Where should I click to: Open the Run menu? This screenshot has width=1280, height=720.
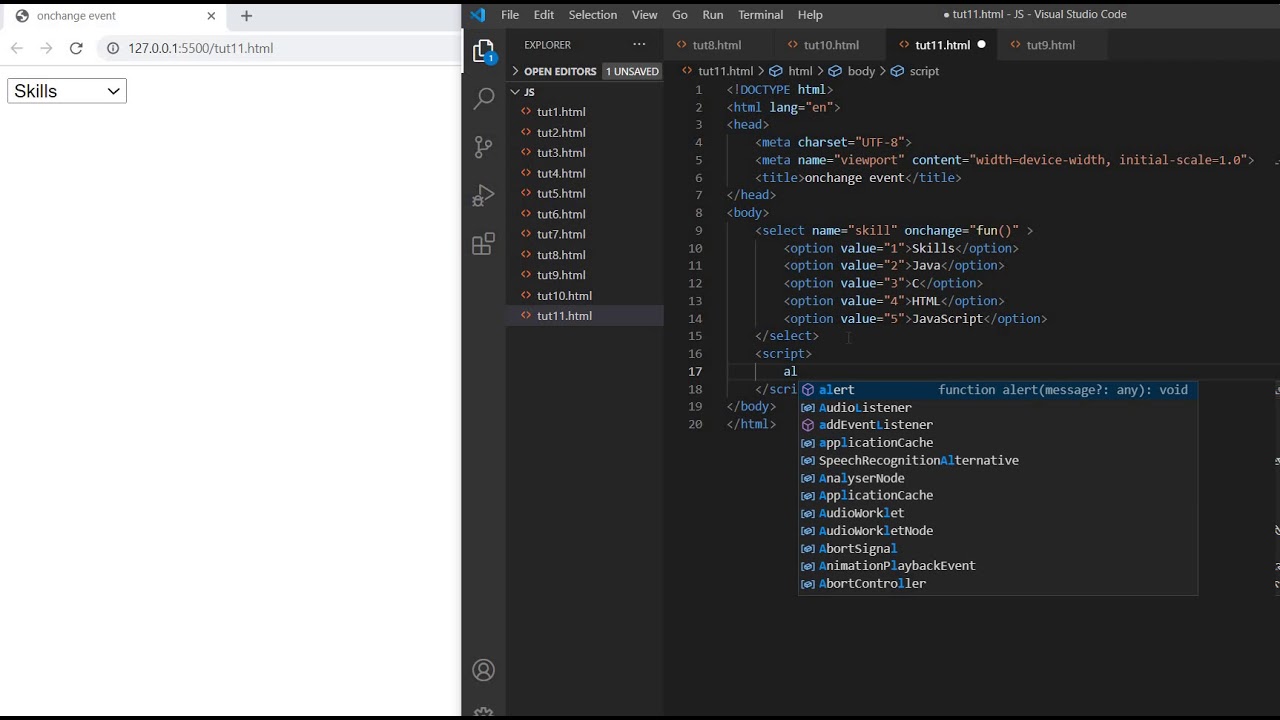click(713, 15)
